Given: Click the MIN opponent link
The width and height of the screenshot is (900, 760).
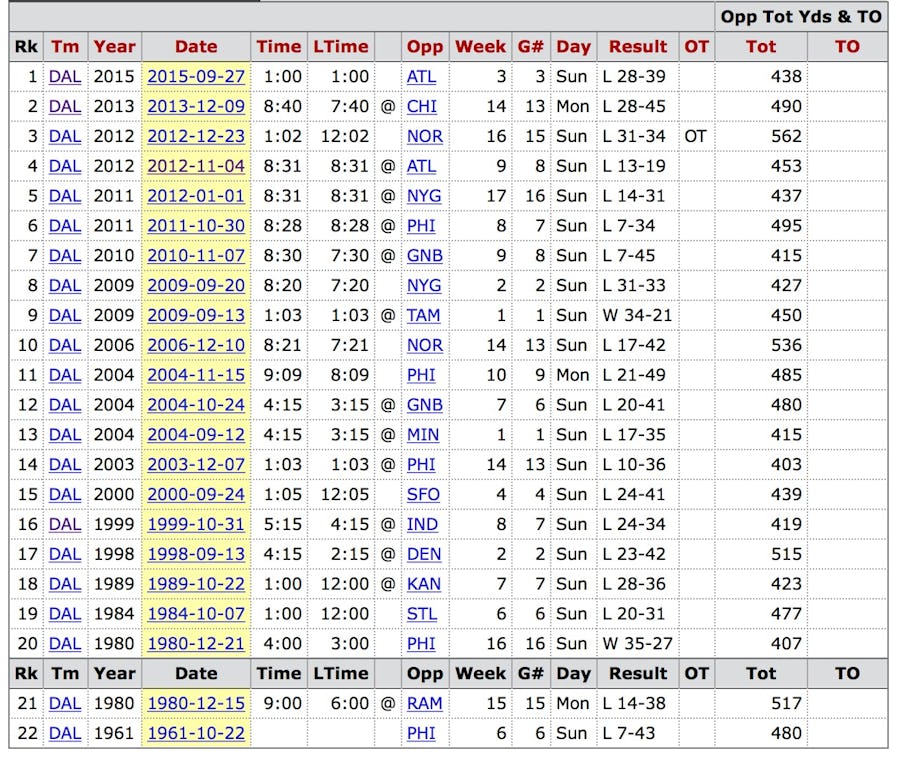Looking at the screenshot, I should pyautogui.click(x=422, y=434).
